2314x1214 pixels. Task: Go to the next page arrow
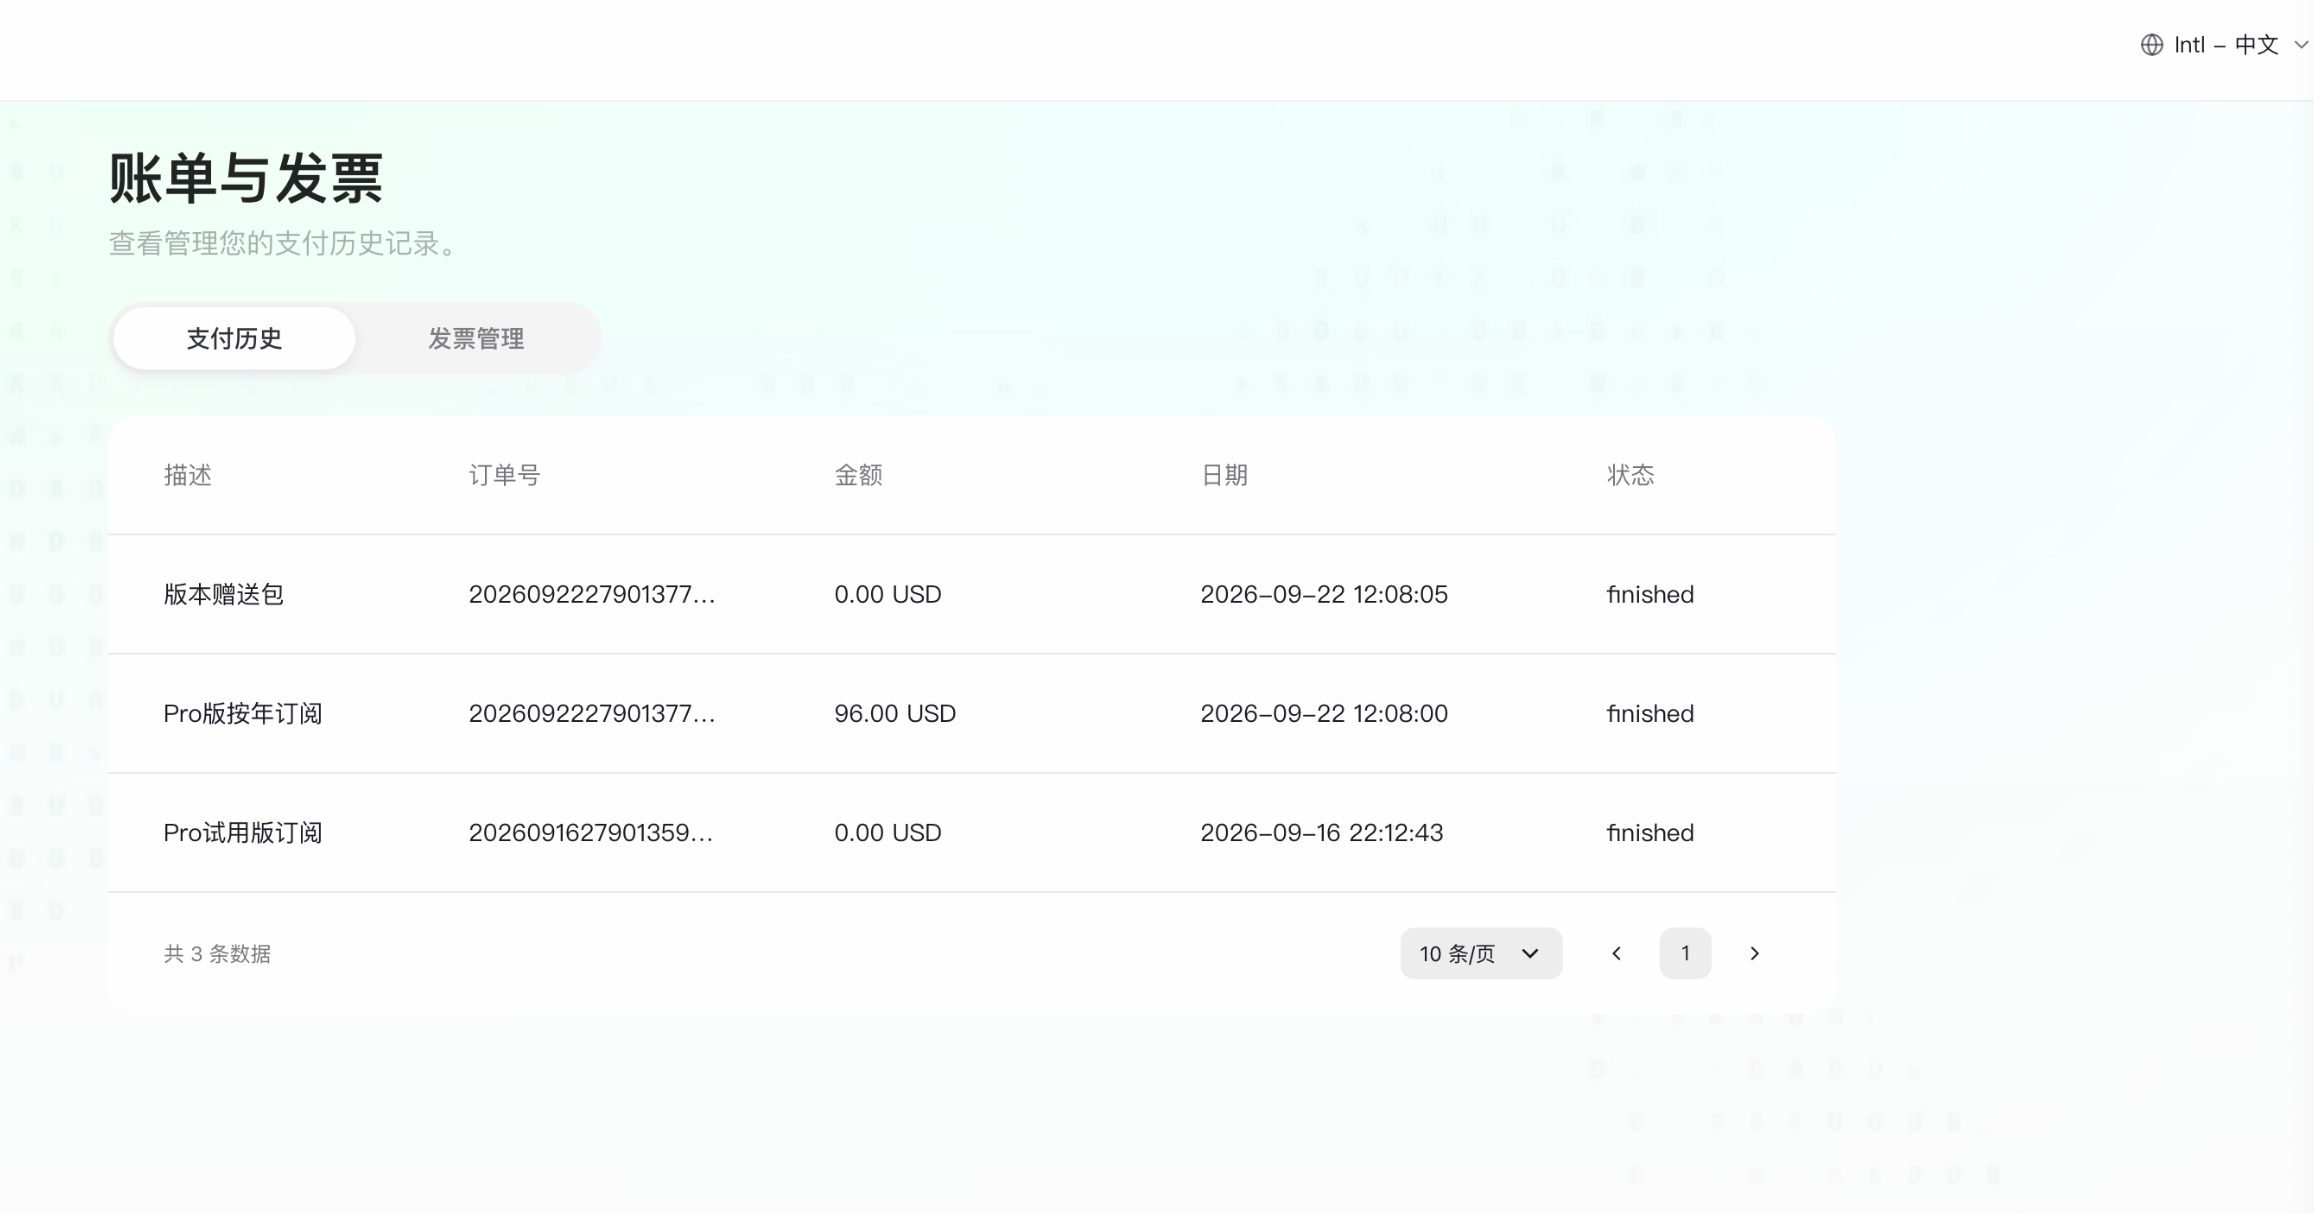coord(1754,953)
